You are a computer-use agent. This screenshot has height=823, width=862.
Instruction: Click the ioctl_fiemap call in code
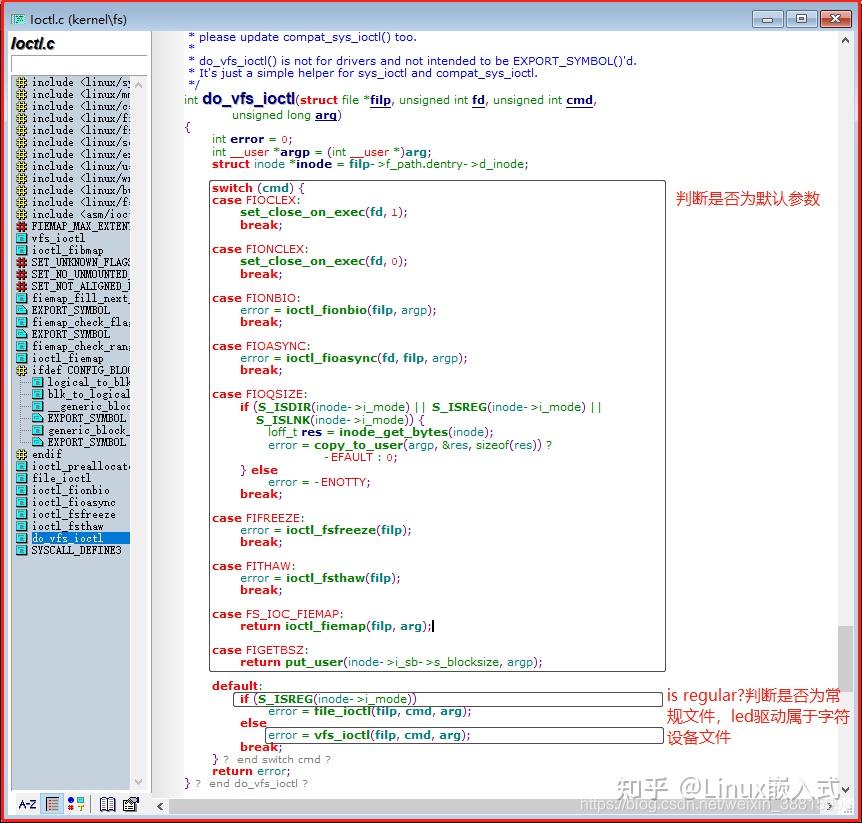coord(325,626)
